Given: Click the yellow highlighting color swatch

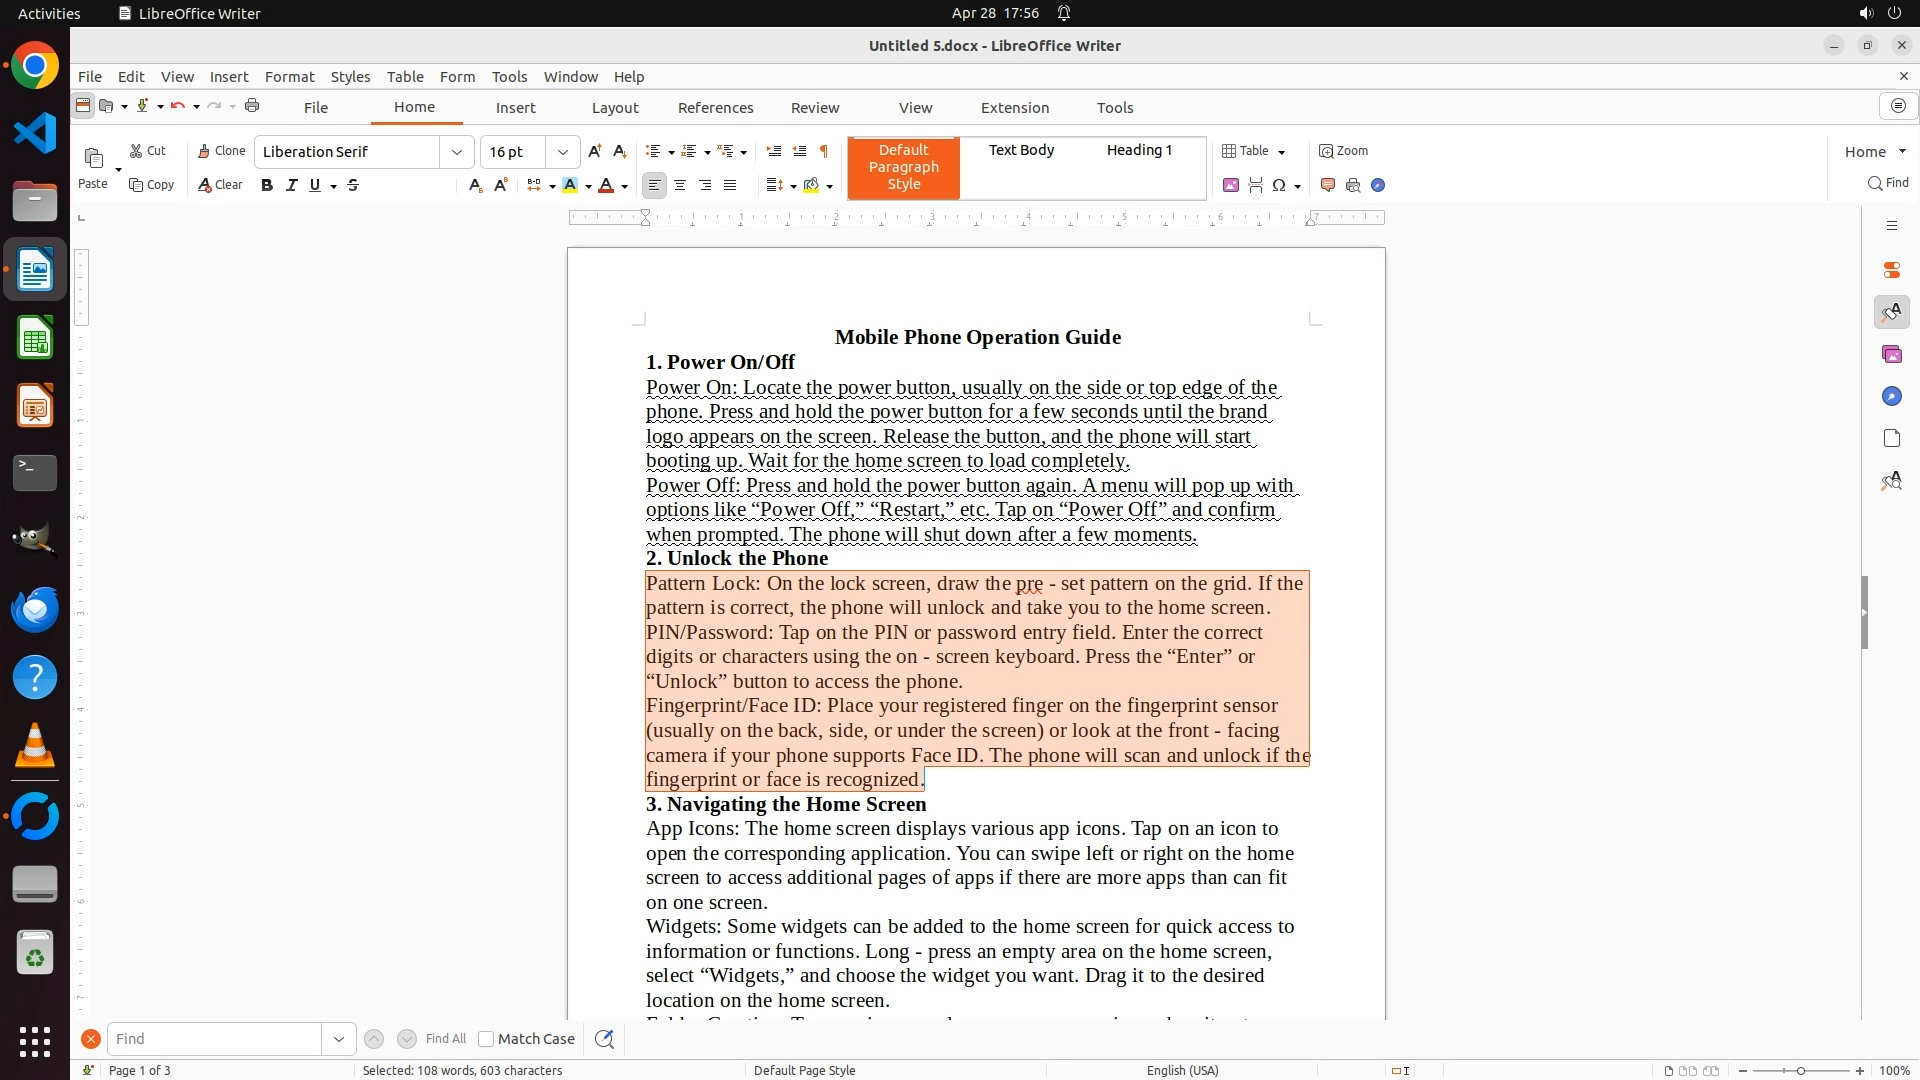Looking at the screenshot, I should [570, 185].
